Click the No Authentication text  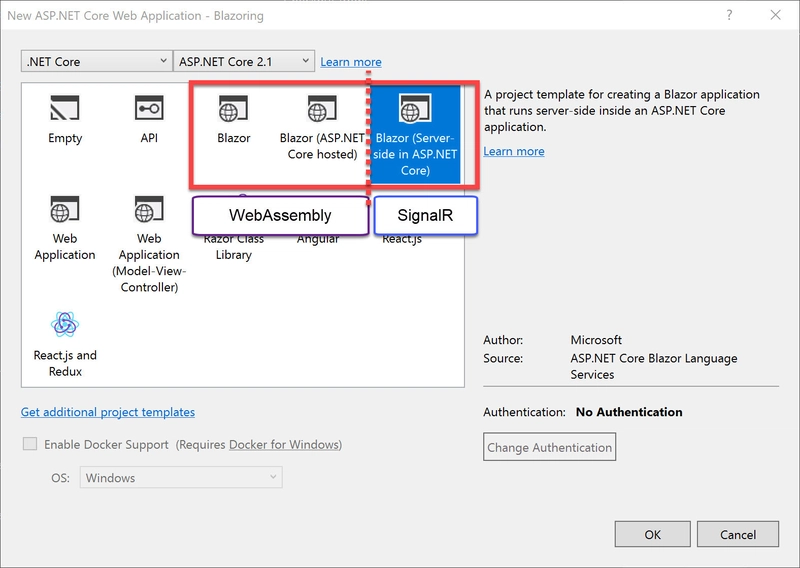click(x=629, y=412)
